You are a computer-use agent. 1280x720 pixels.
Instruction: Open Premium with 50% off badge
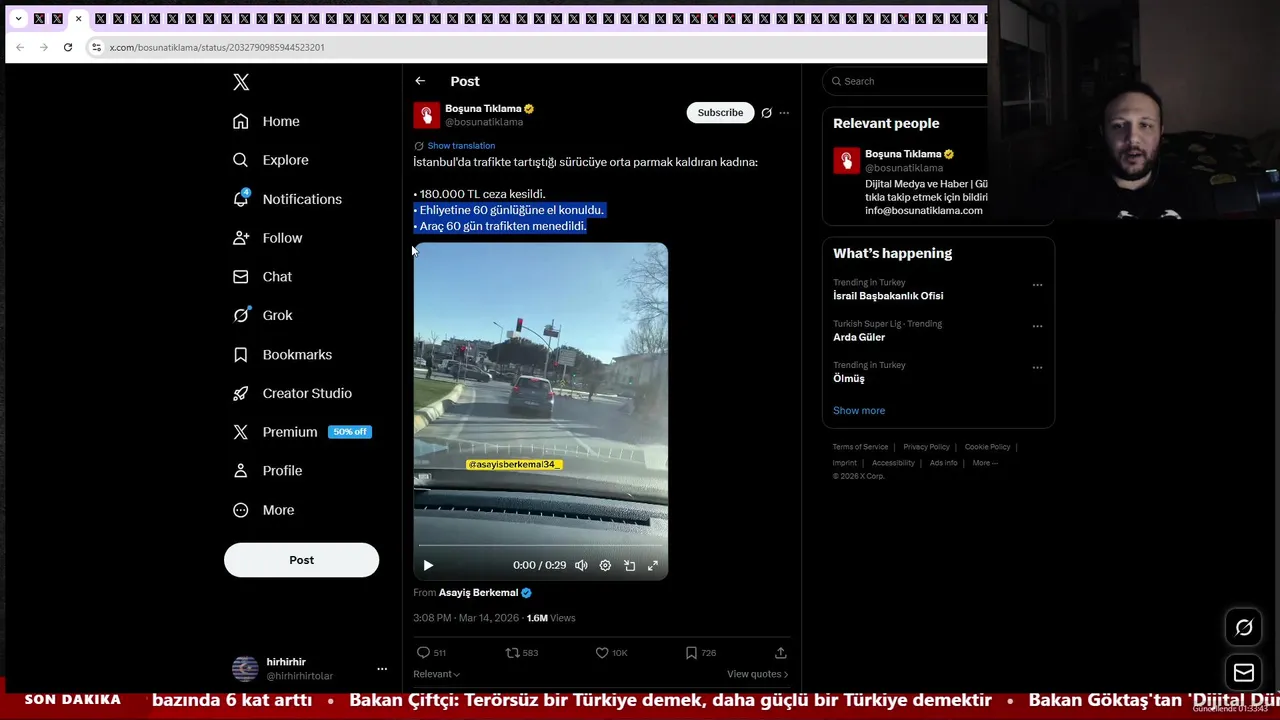coord(301,432)
